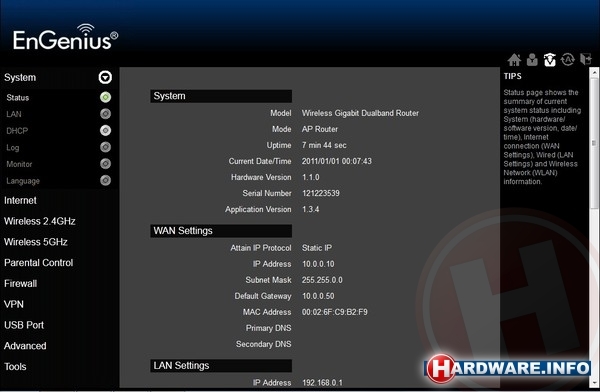
Task: Collapse the System menu with the arrow circle
Action: coord(105,77)
